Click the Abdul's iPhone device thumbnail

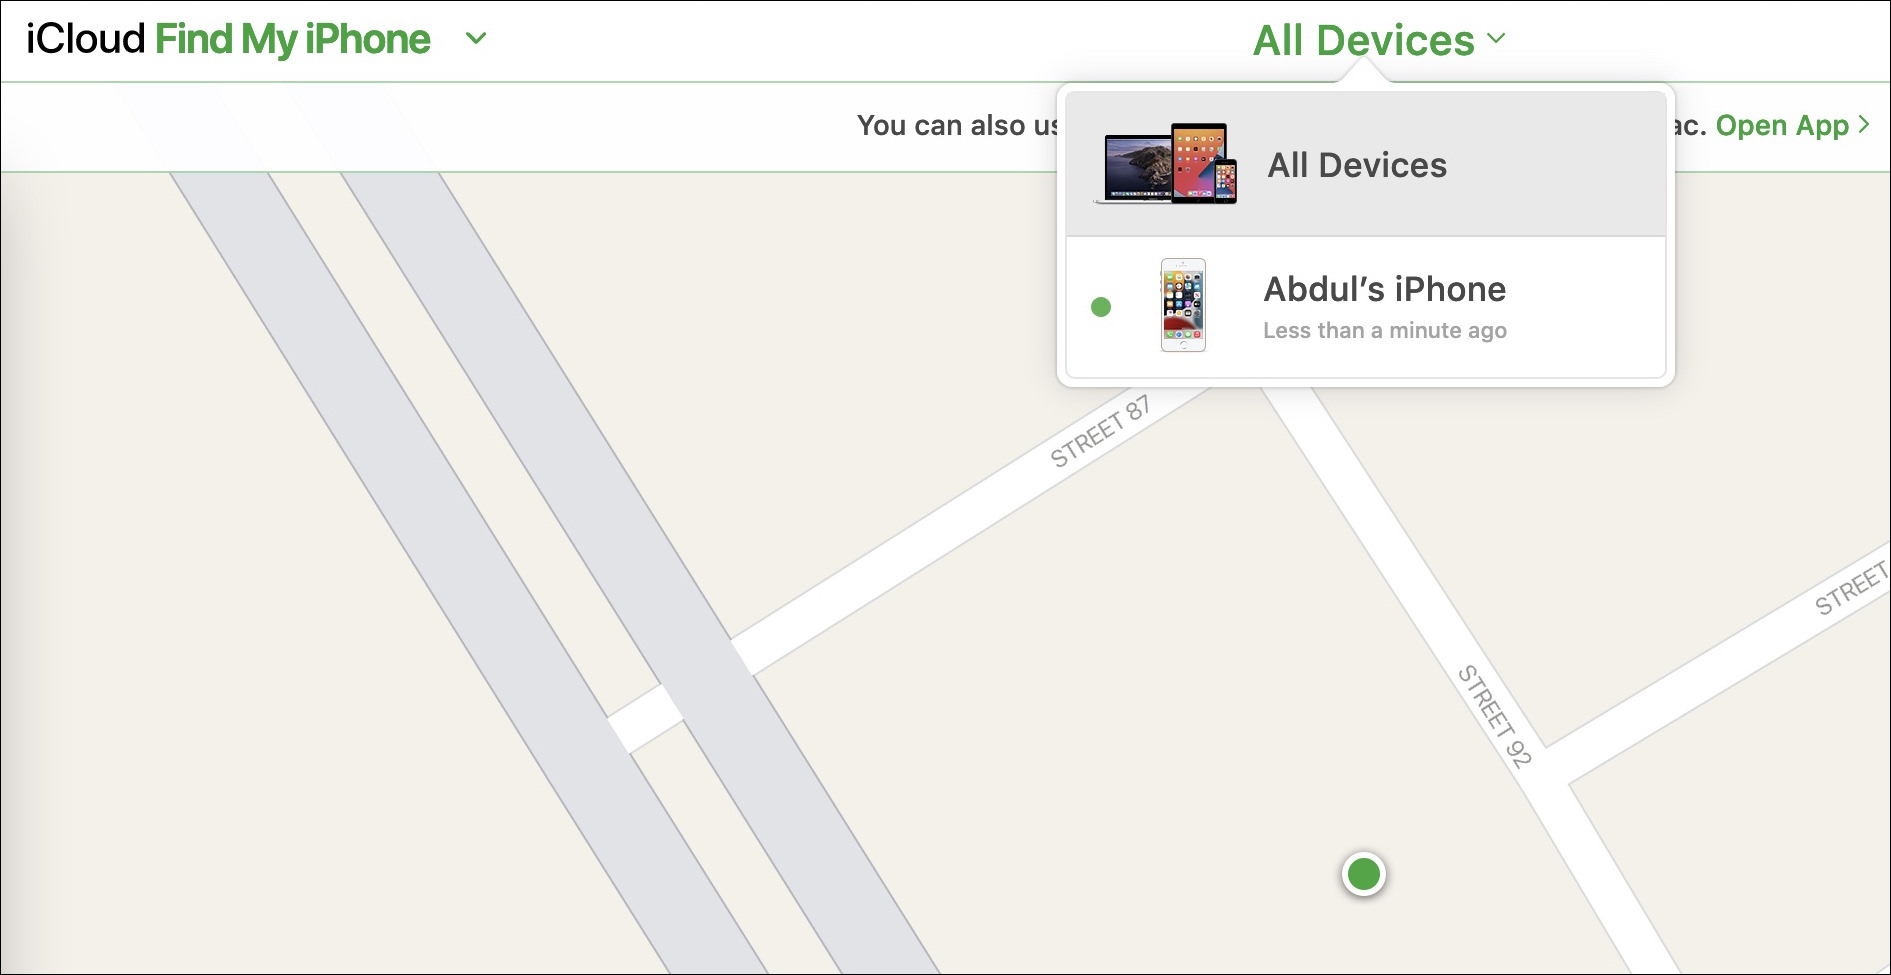point(1183,305)
